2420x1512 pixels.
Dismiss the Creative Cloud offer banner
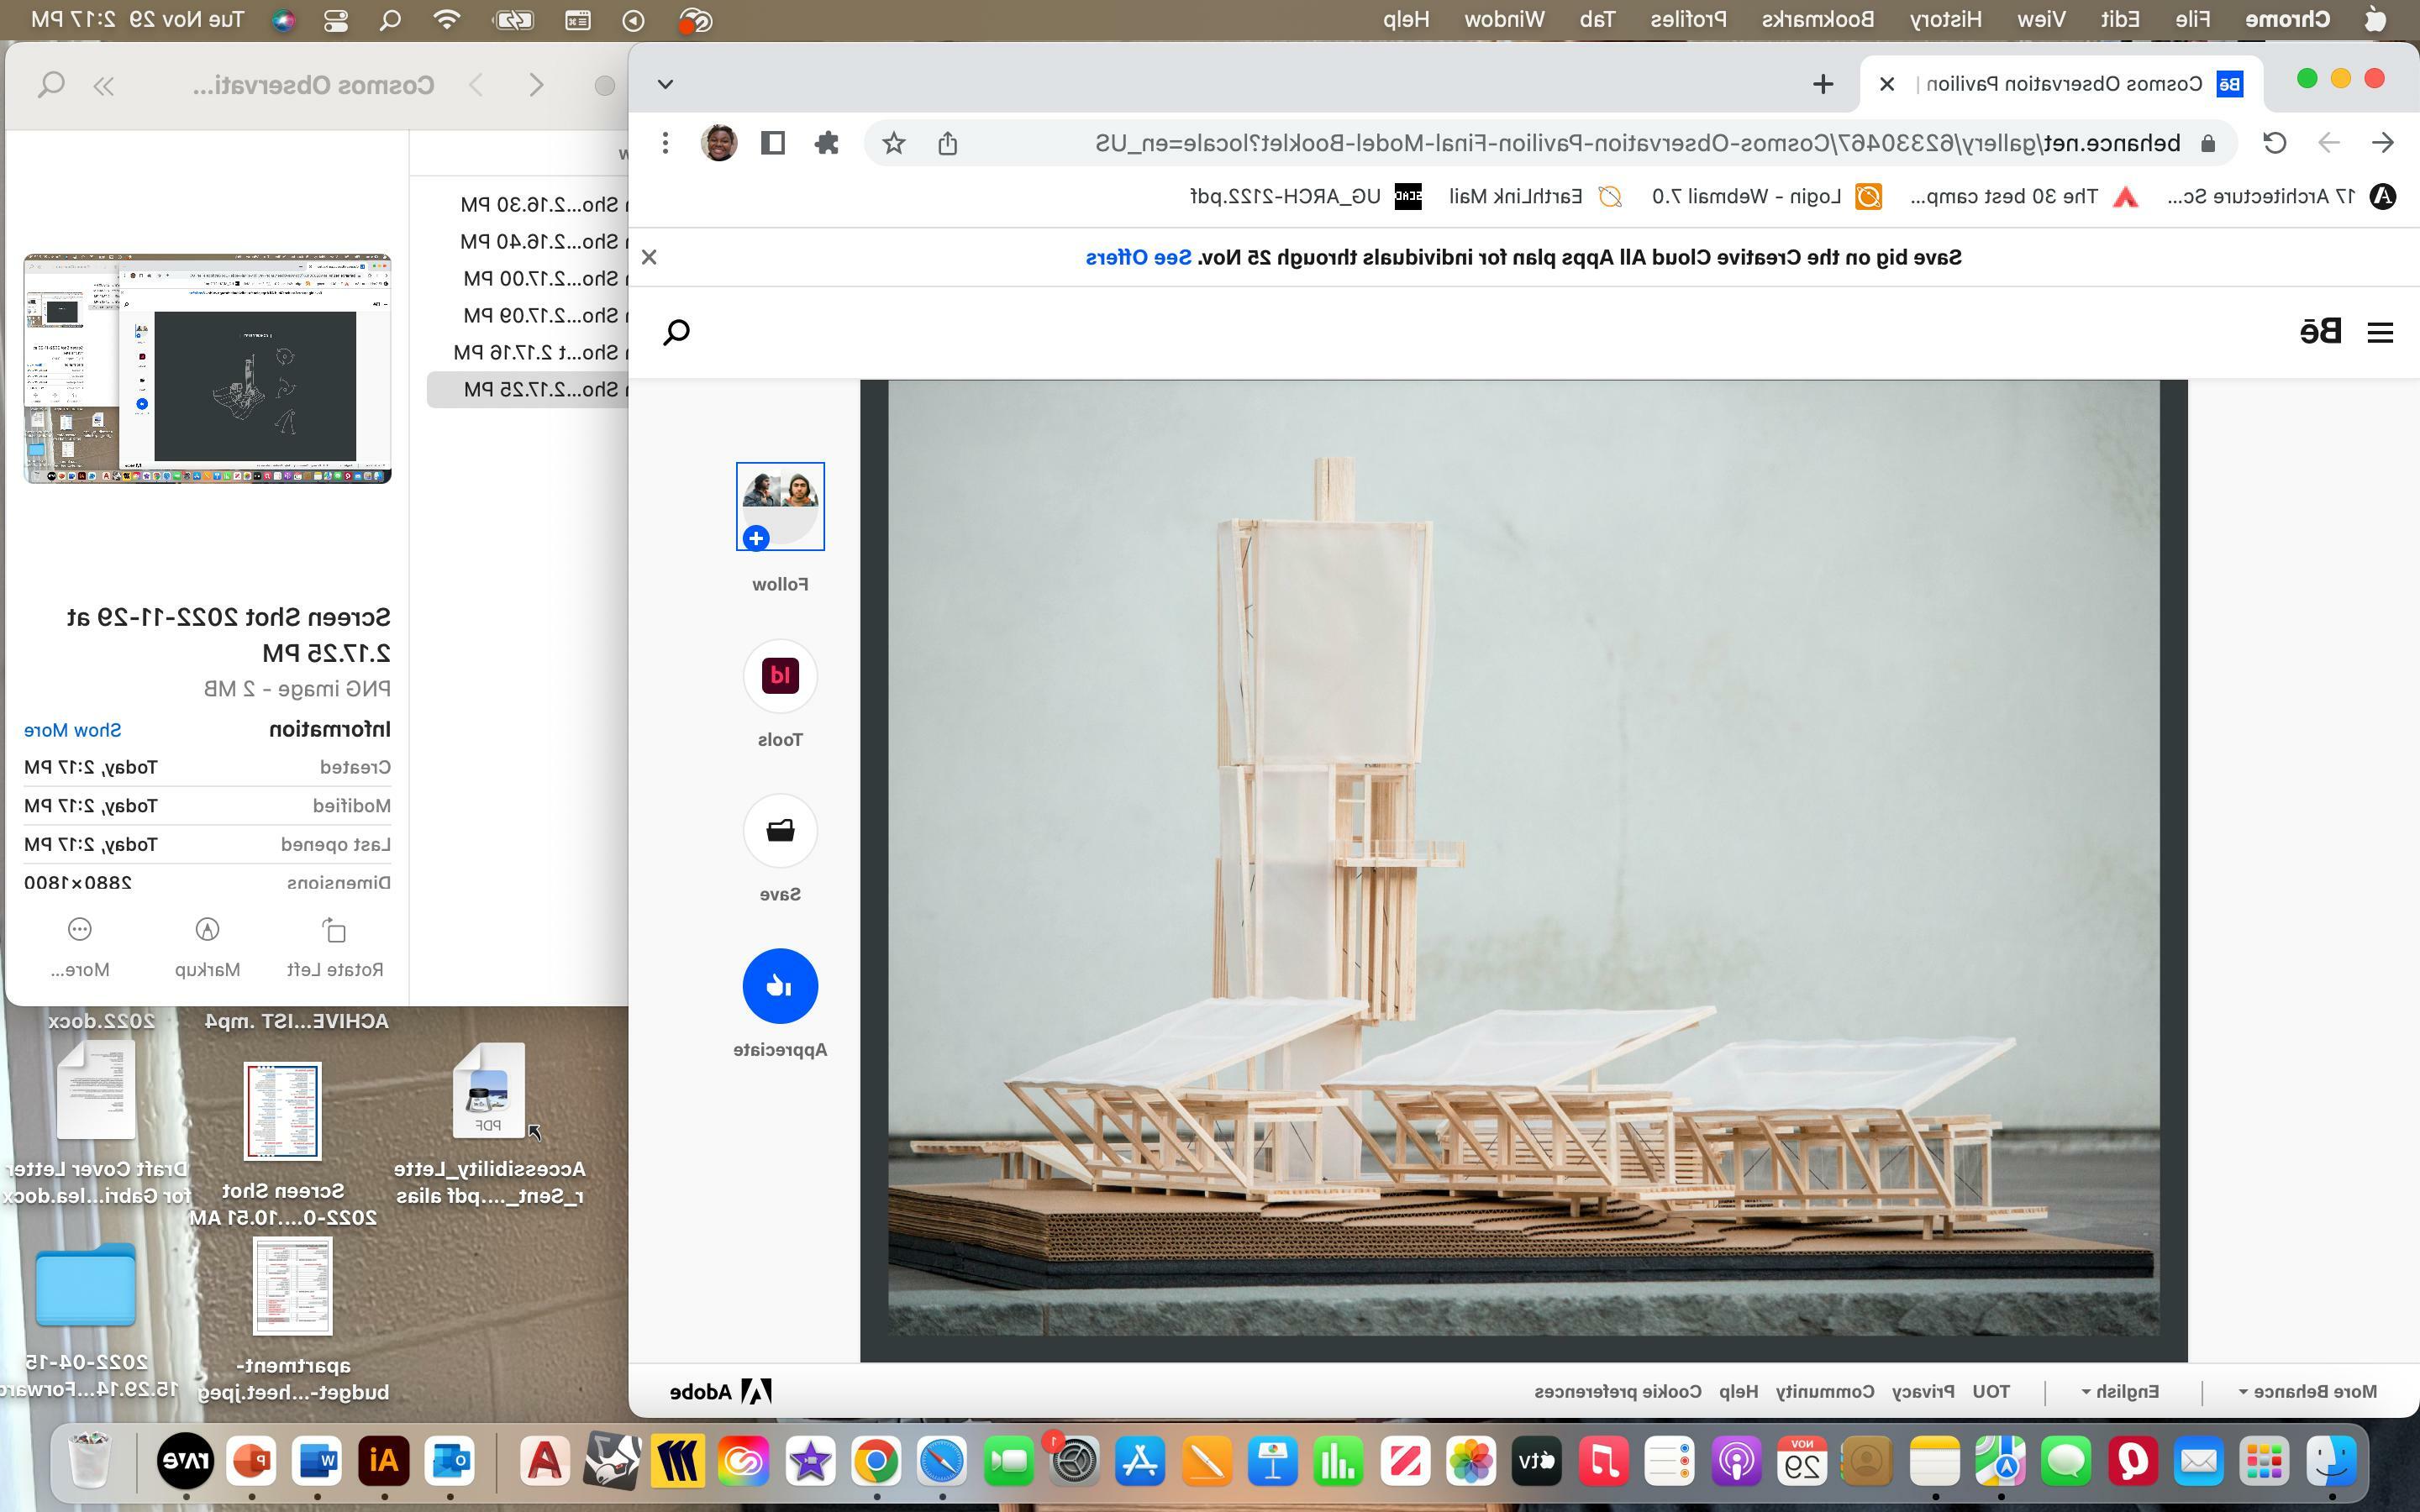click(x=649, y=257)
